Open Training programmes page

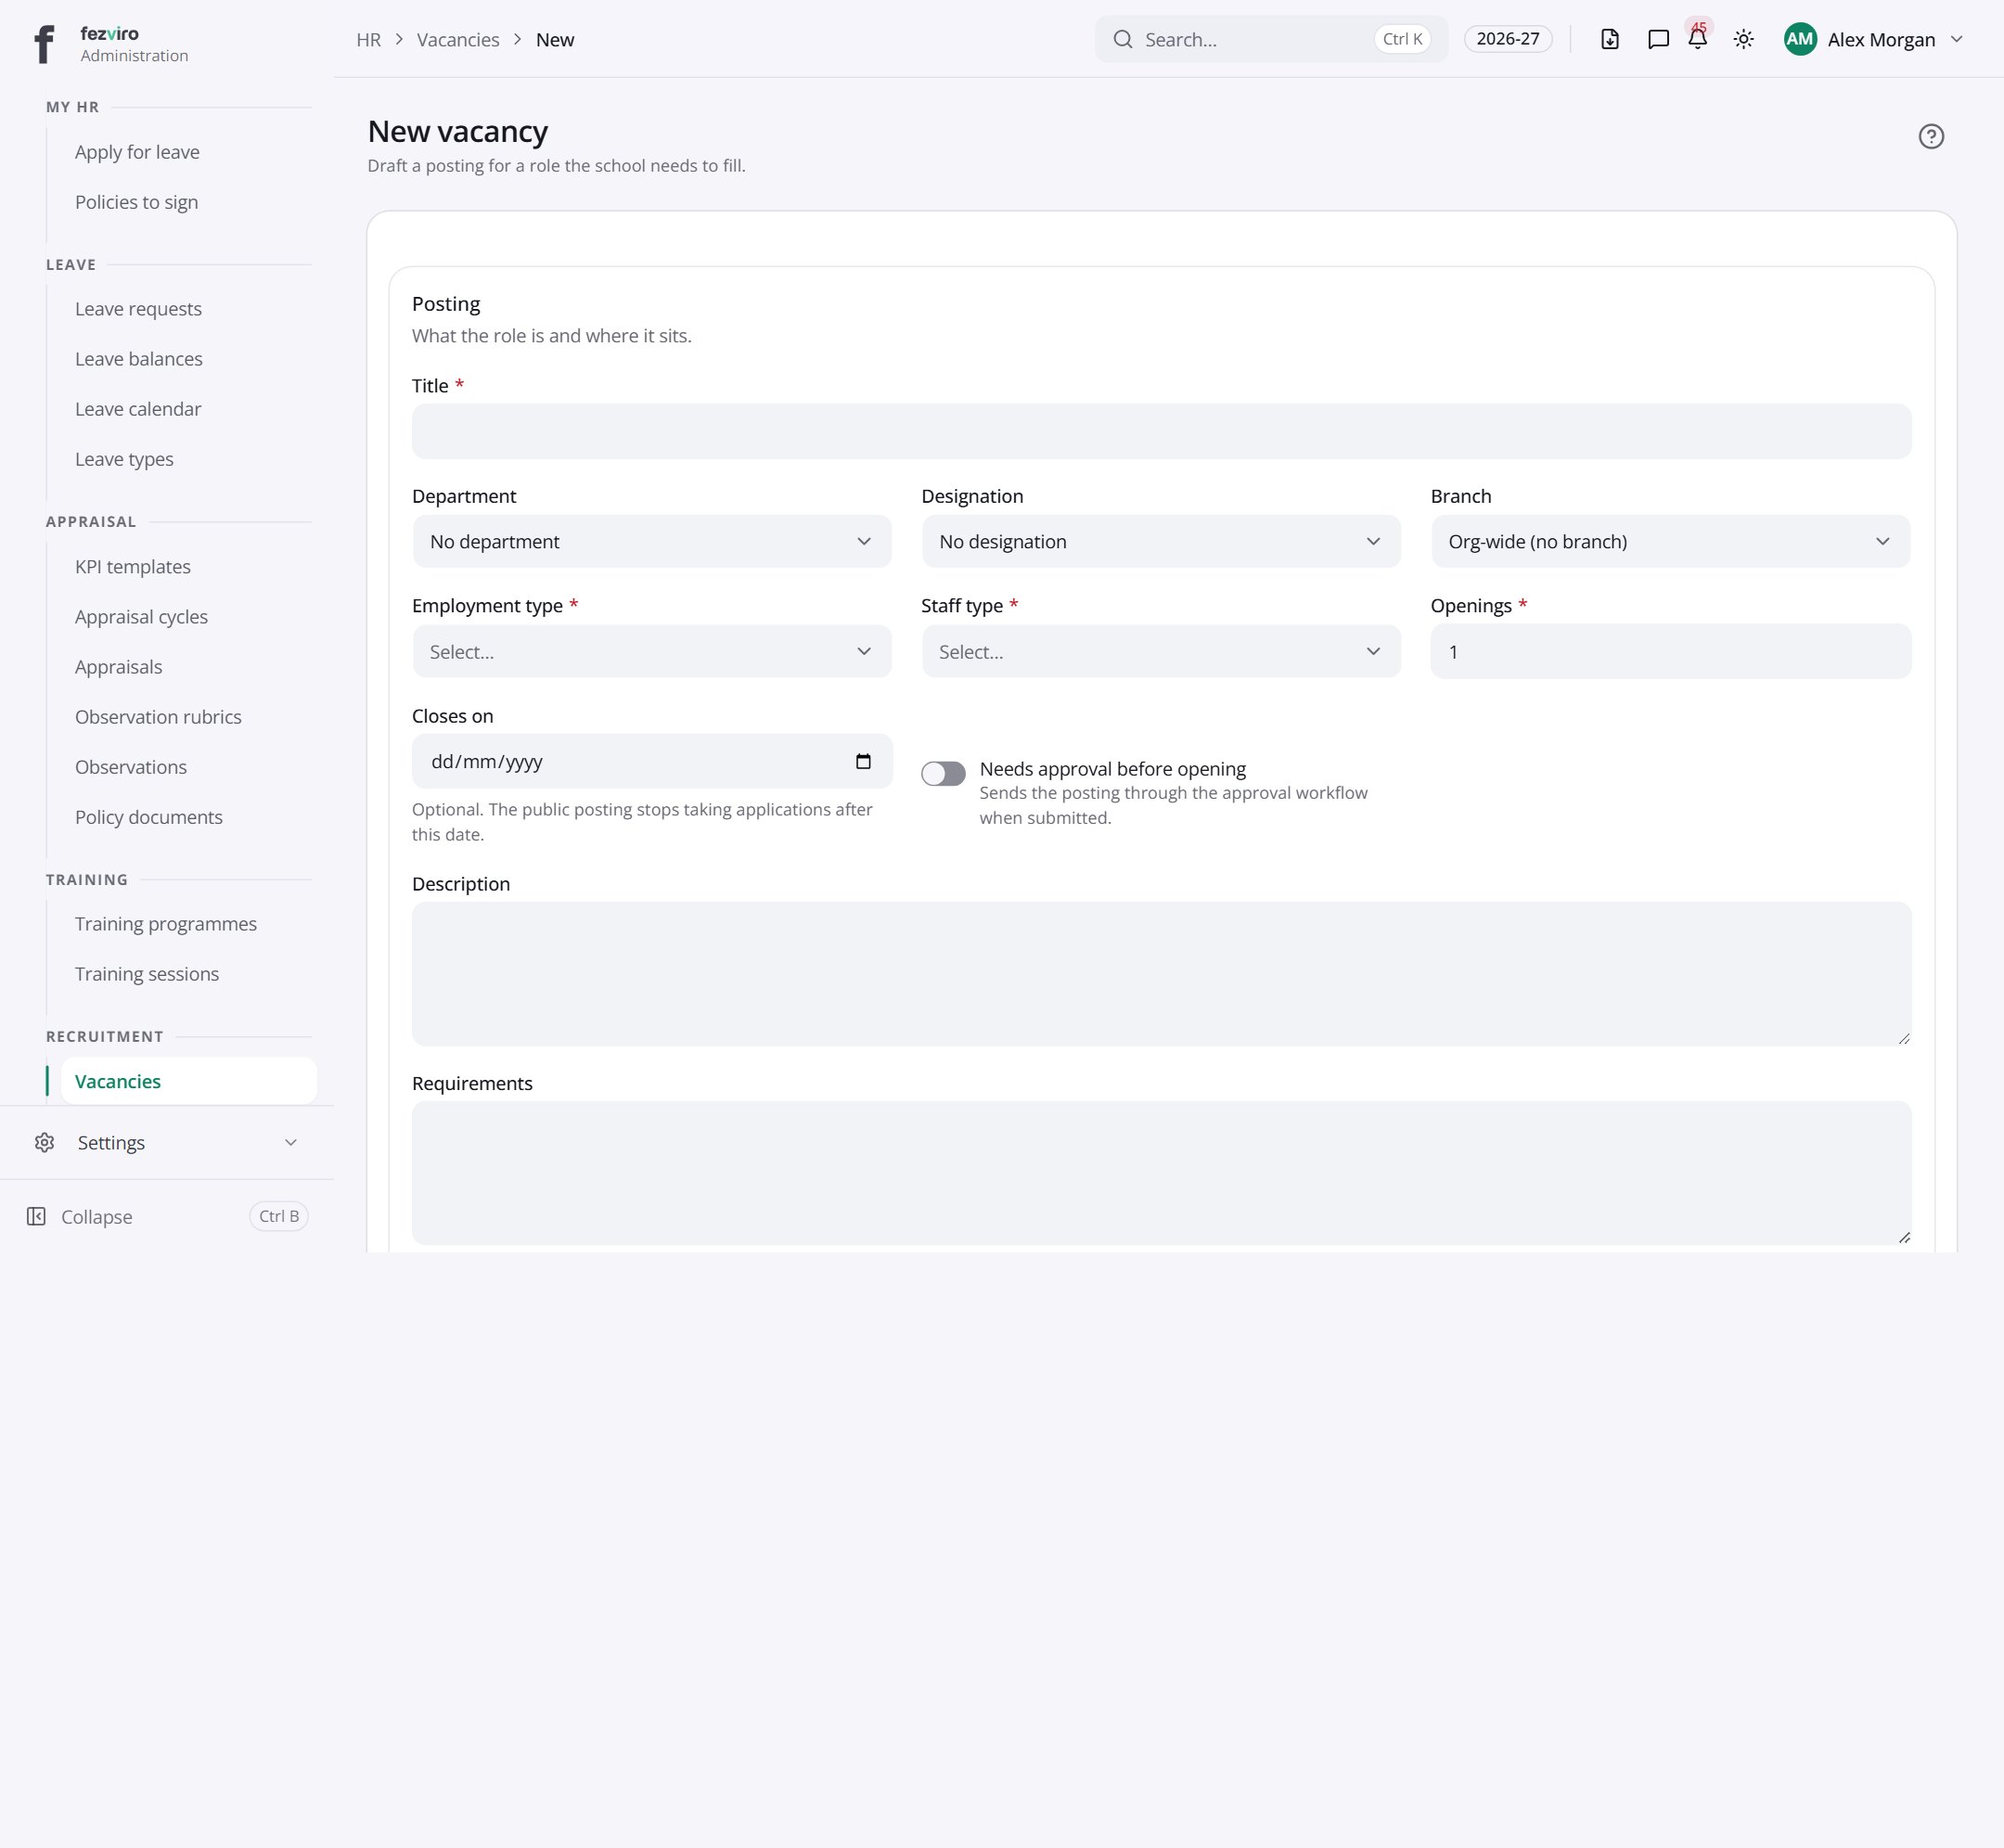coord(166,924)
